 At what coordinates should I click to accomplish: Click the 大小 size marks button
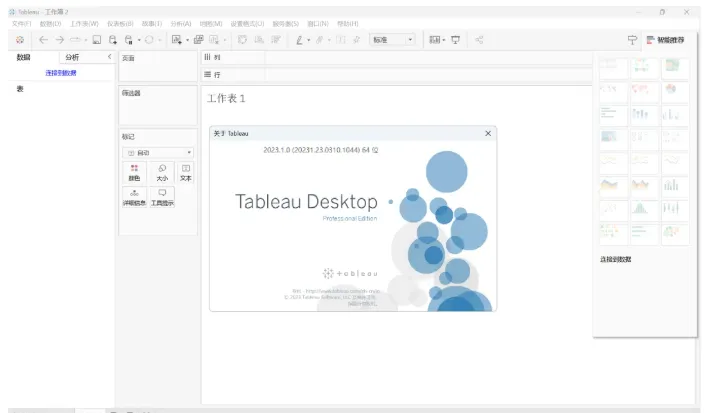click(x=162, y=173)
